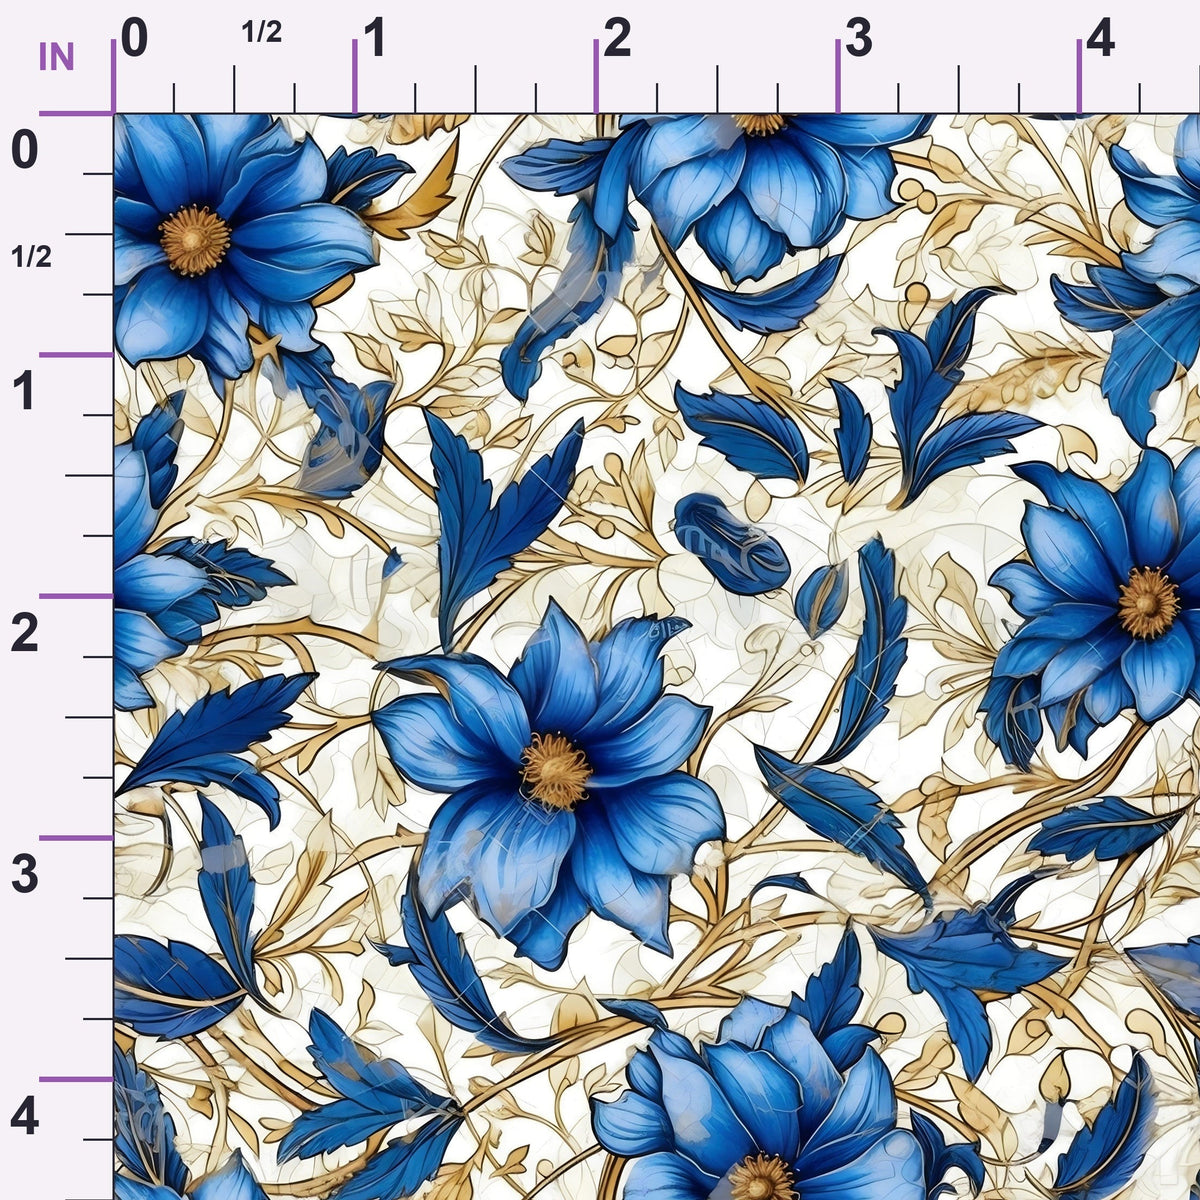Click the "4" on the top ruler
The image size is (1200, 1200).
pos(1101,39)
